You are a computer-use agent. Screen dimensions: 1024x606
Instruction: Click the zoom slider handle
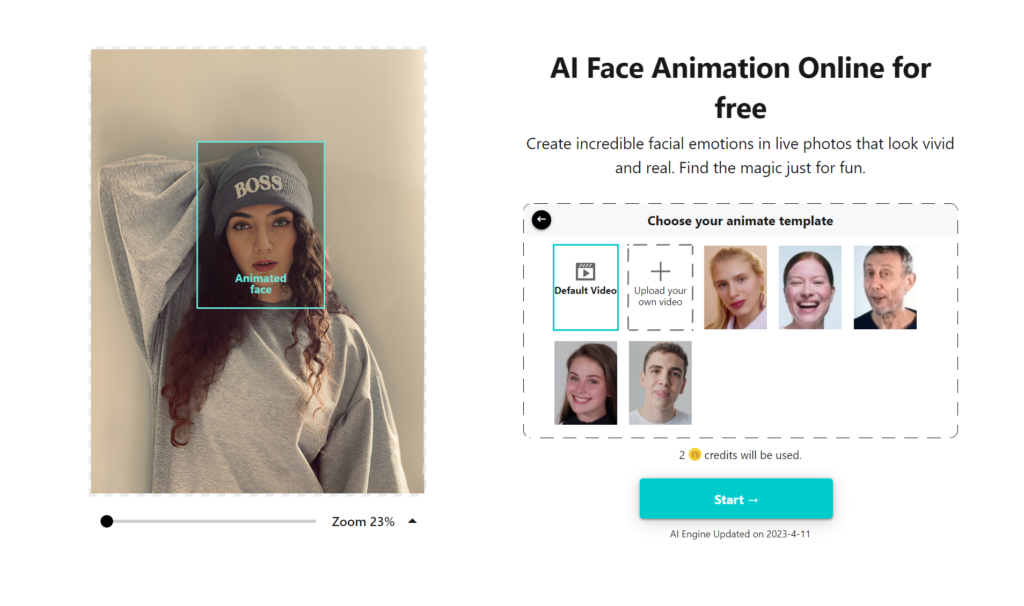click(x=107, y=520)
